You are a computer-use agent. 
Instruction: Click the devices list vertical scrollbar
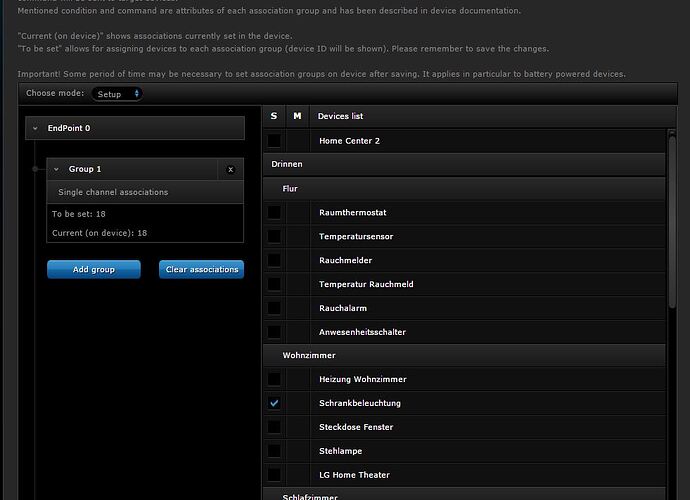coord(672,250)
